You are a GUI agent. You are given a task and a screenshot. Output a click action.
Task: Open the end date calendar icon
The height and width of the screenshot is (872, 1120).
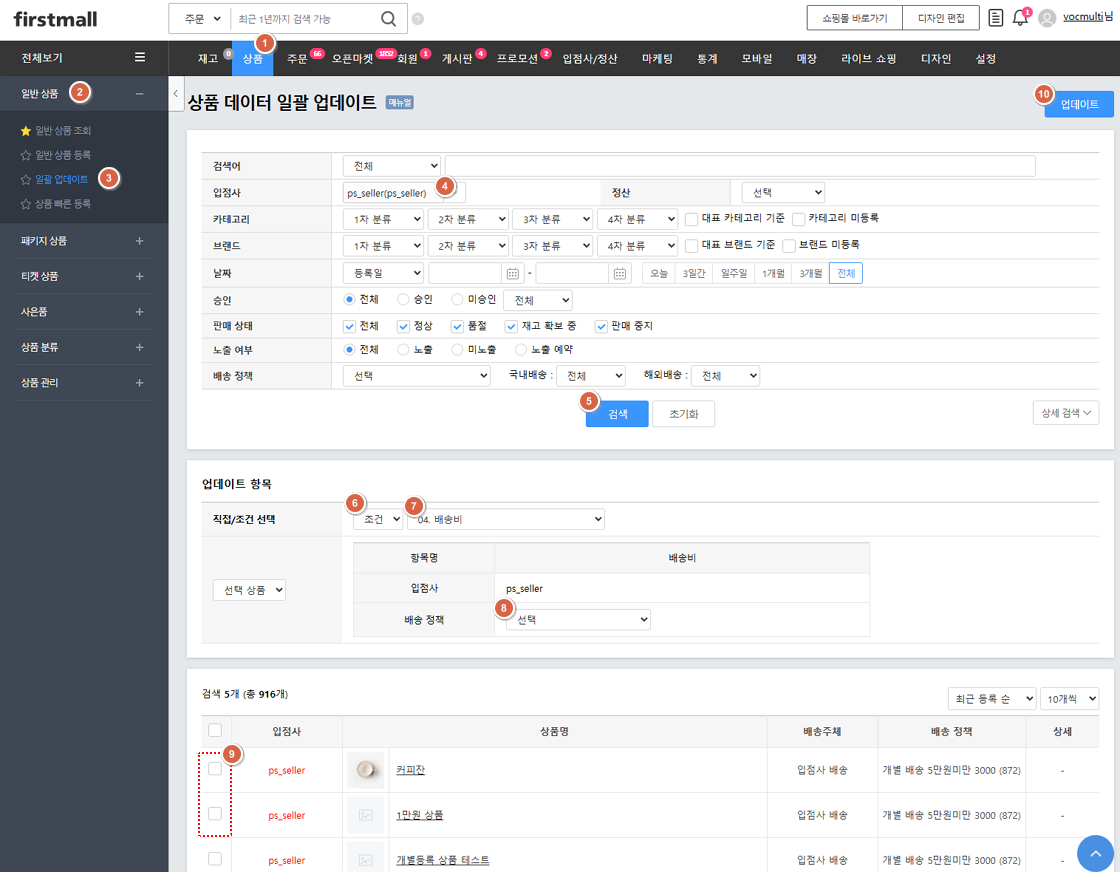619,274
